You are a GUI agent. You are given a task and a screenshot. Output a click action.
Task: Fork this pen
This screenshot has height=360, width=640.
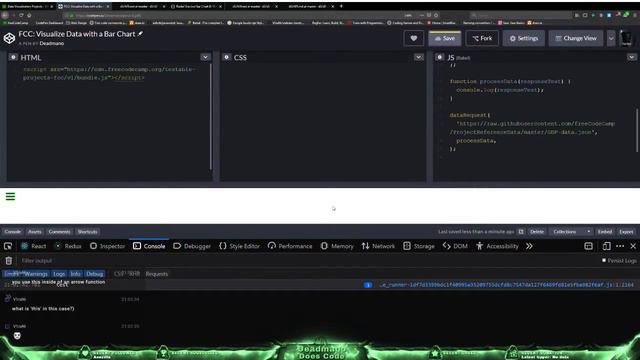point(482,38)
